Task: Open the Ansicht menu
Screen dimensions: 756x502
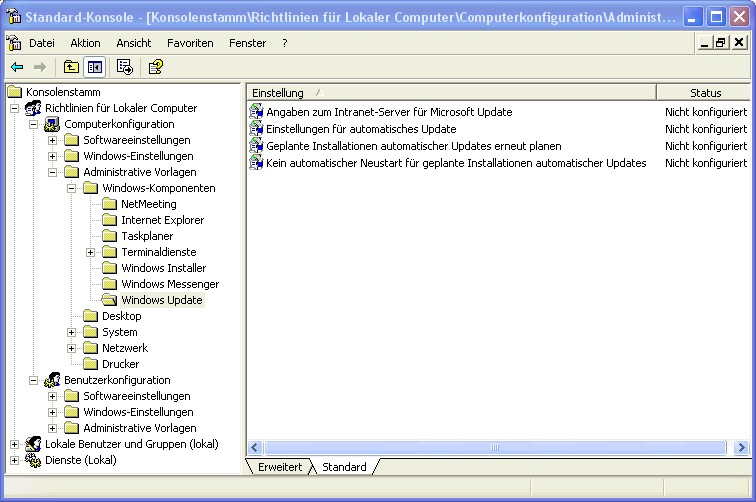Action: point(134,43)
